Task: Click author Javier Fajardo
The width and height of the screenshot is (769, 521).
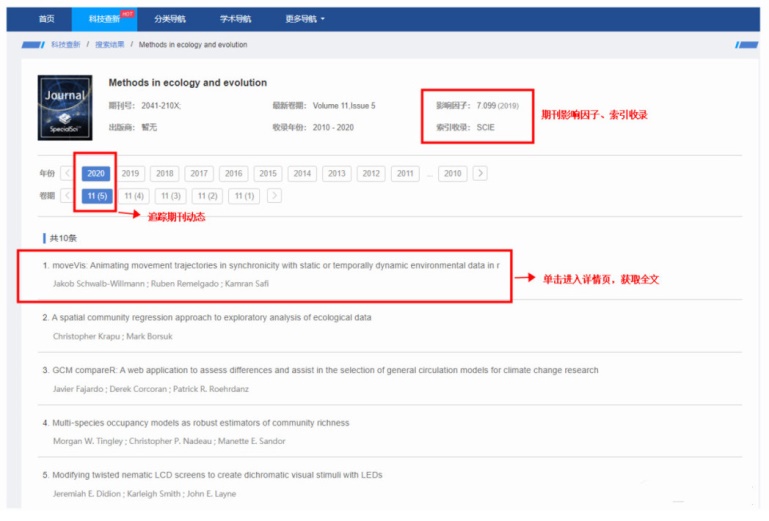Action: pyautogui.click(x=78, y=389)
